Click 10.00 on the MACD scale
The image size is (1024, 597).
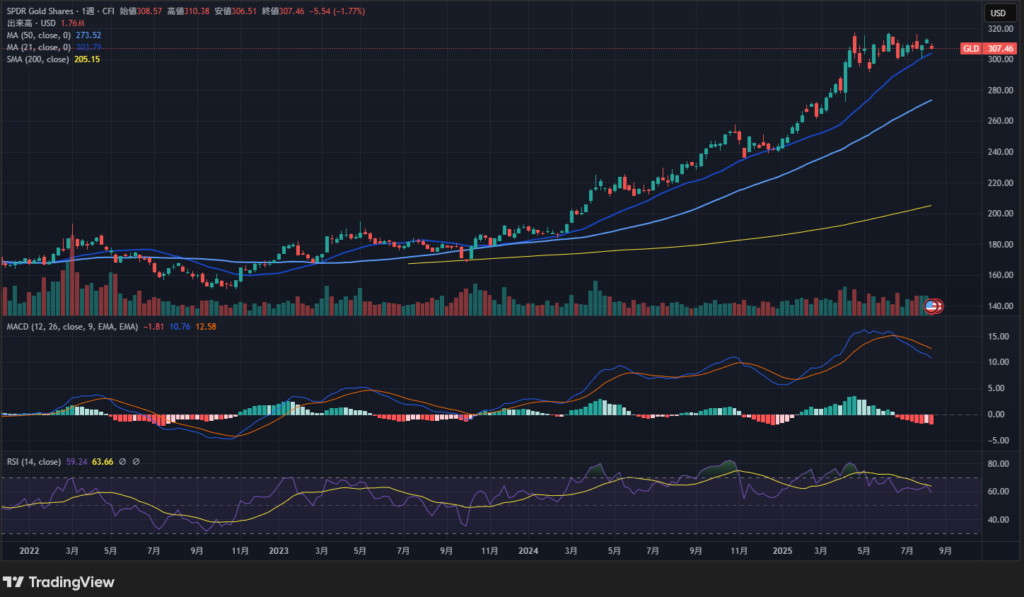(998, 363)
